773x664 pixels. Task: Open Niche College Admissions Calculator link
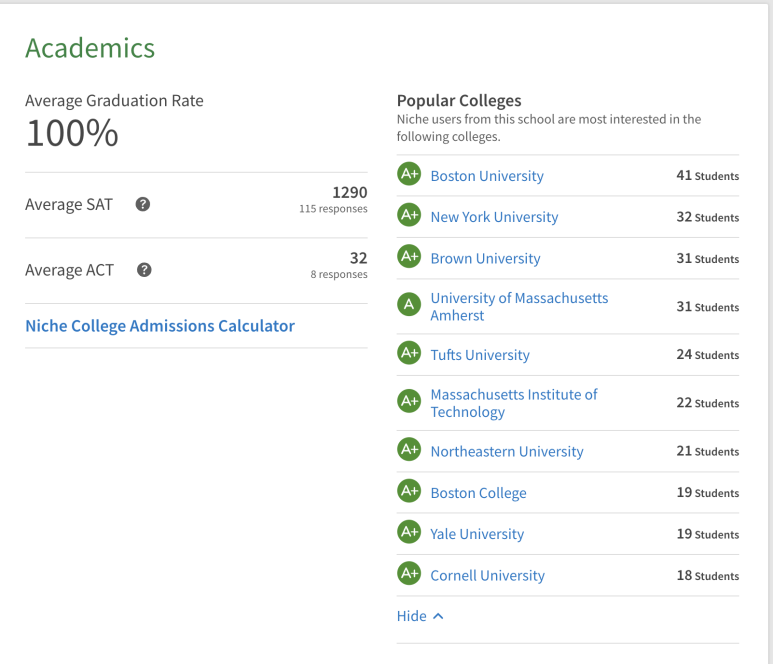(160, 326)
